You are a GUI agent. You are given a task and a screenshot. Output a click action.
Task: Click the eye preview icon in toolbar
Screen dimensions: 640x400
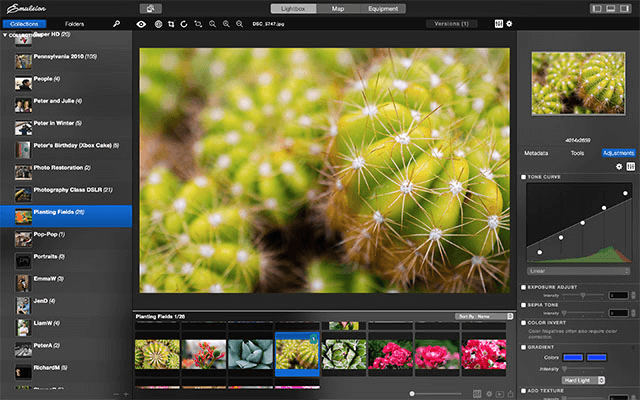point(141,22)
